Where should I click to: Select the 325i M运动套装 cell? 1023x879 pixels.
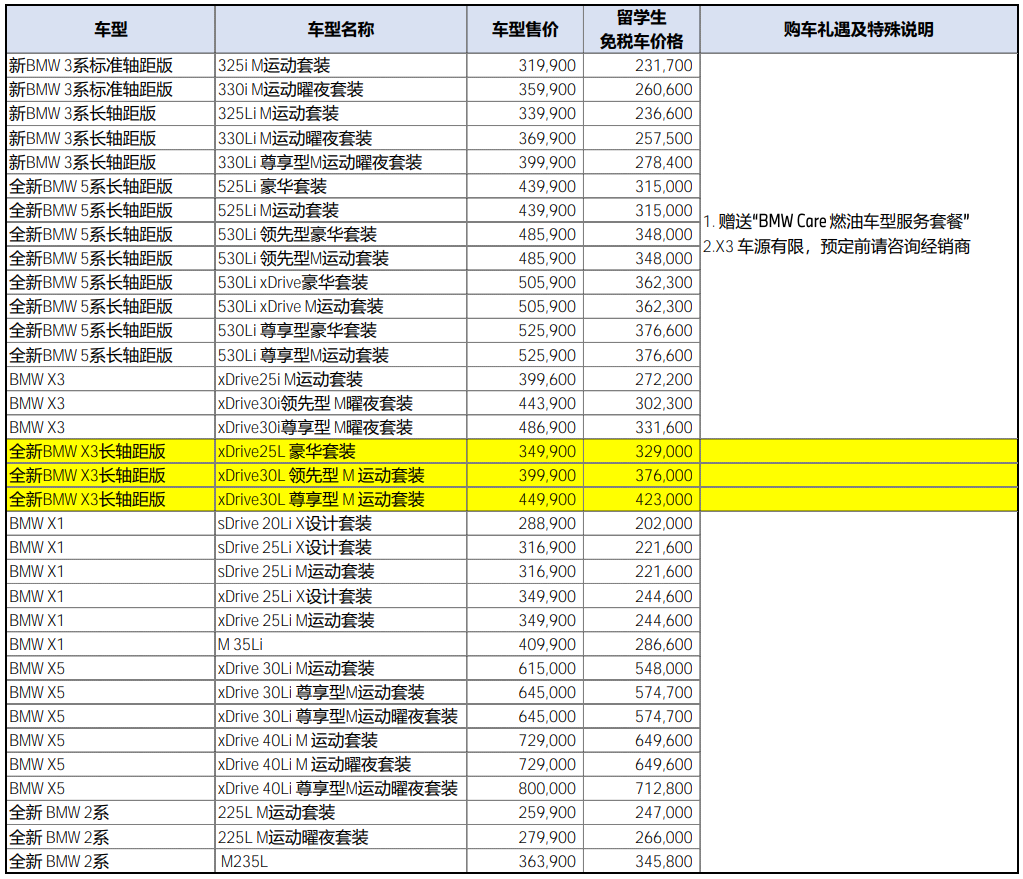(x=341, y=66)
